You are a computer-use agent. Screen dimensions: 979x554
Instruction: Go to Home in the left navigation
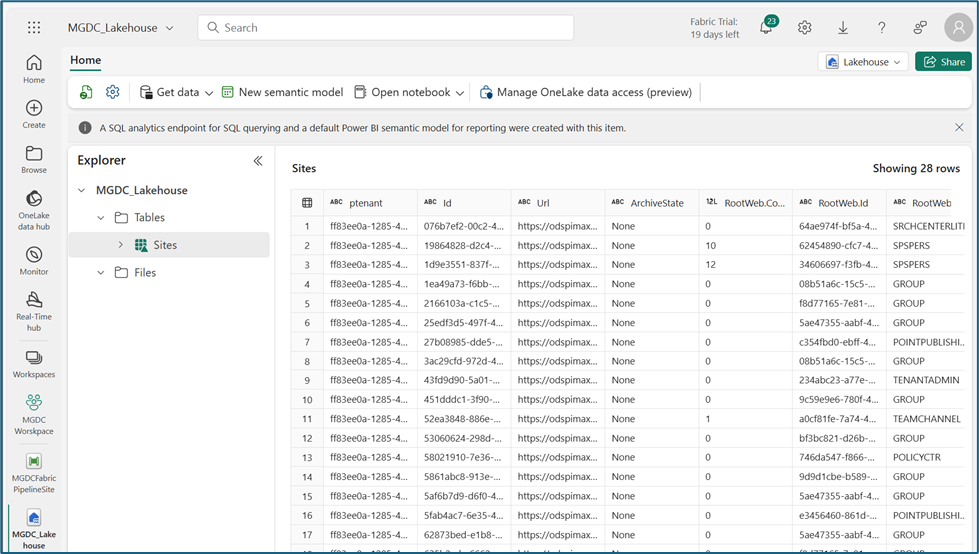coord(34,69)
